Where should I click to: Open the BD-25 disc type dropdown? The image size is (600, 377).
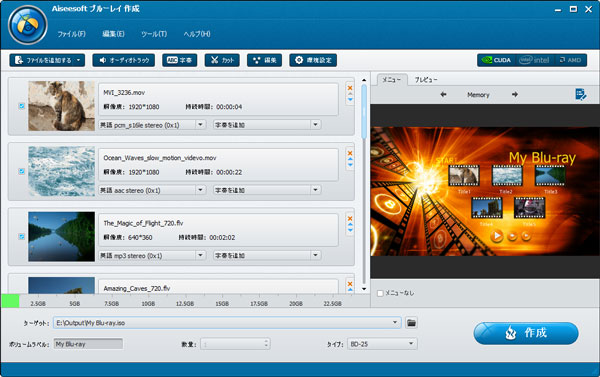click(x=382, y=344)
